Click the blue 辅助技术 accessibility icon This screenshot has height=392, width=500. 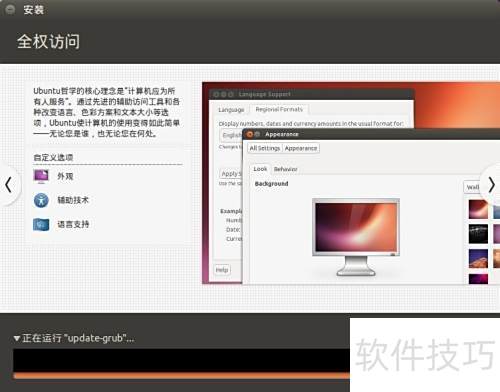41,200
